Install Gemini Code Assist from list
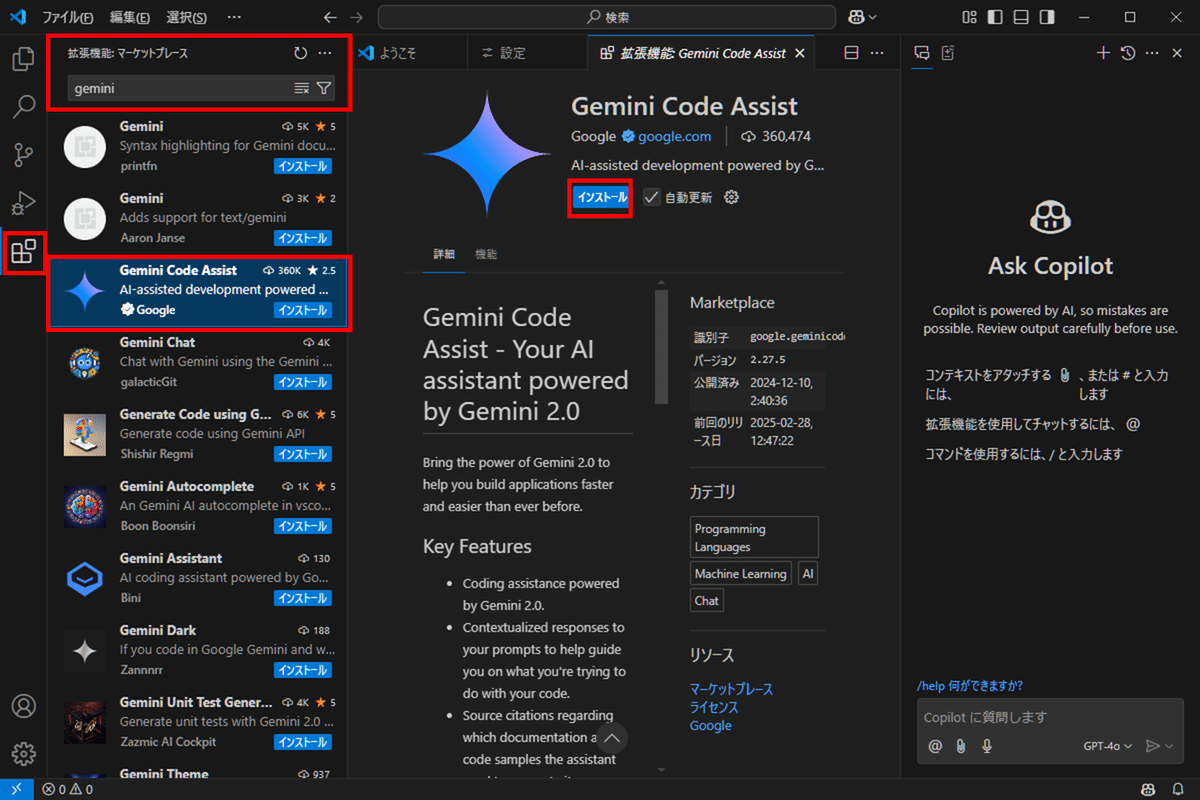This screenshot has width=1200, height=800. click(302, 310)
